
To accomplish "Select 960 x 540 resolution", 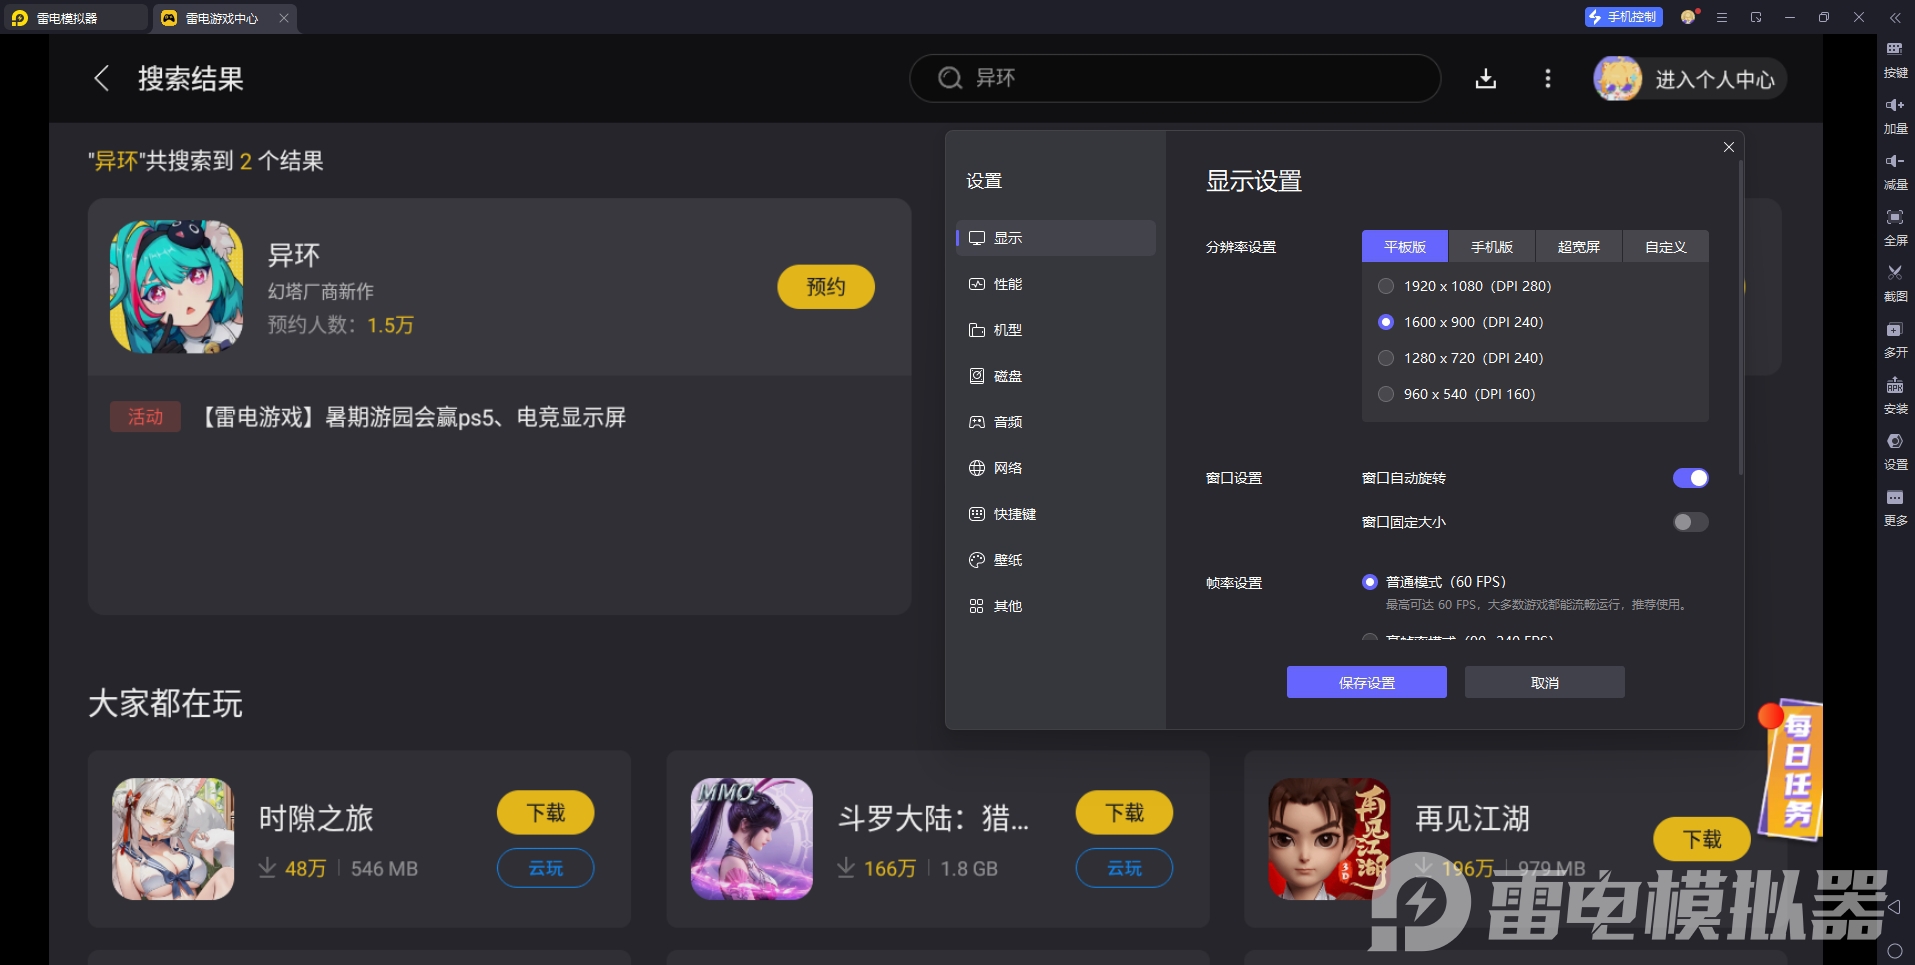I will [1386, 394].
